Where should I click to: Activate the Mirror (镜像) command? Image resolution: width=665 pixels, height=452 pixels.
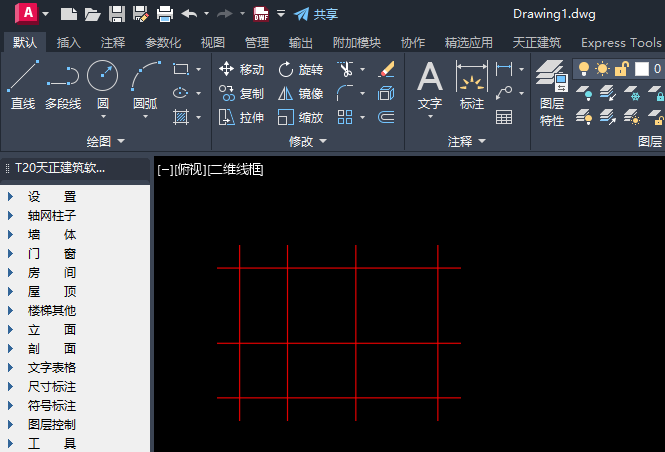301,93
